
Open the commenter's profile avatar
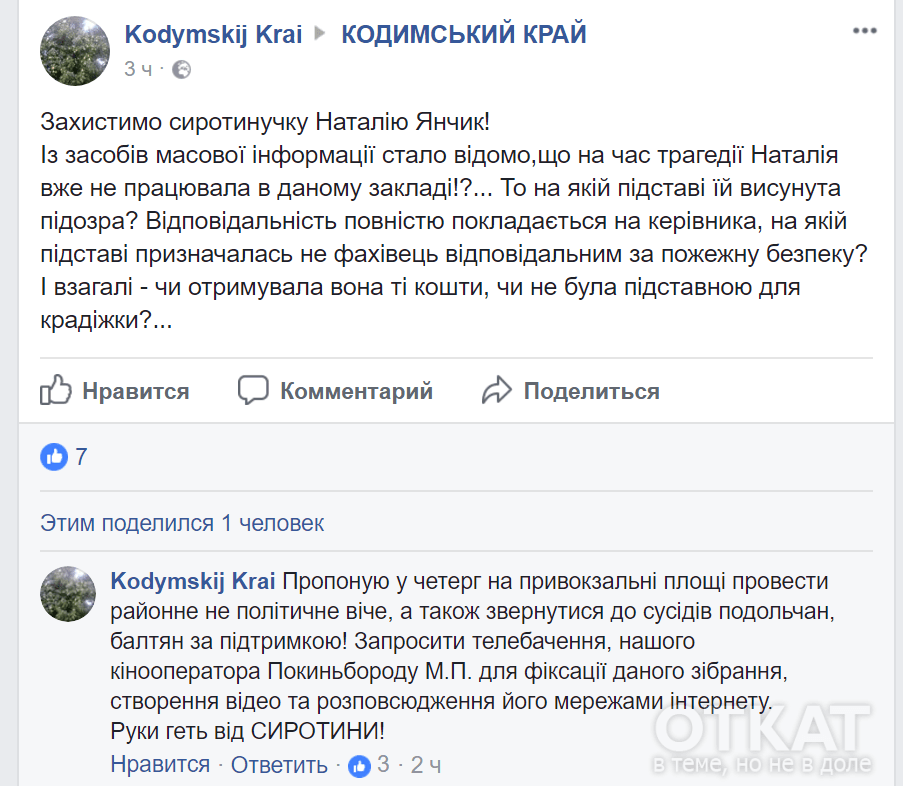coord(68,593)
